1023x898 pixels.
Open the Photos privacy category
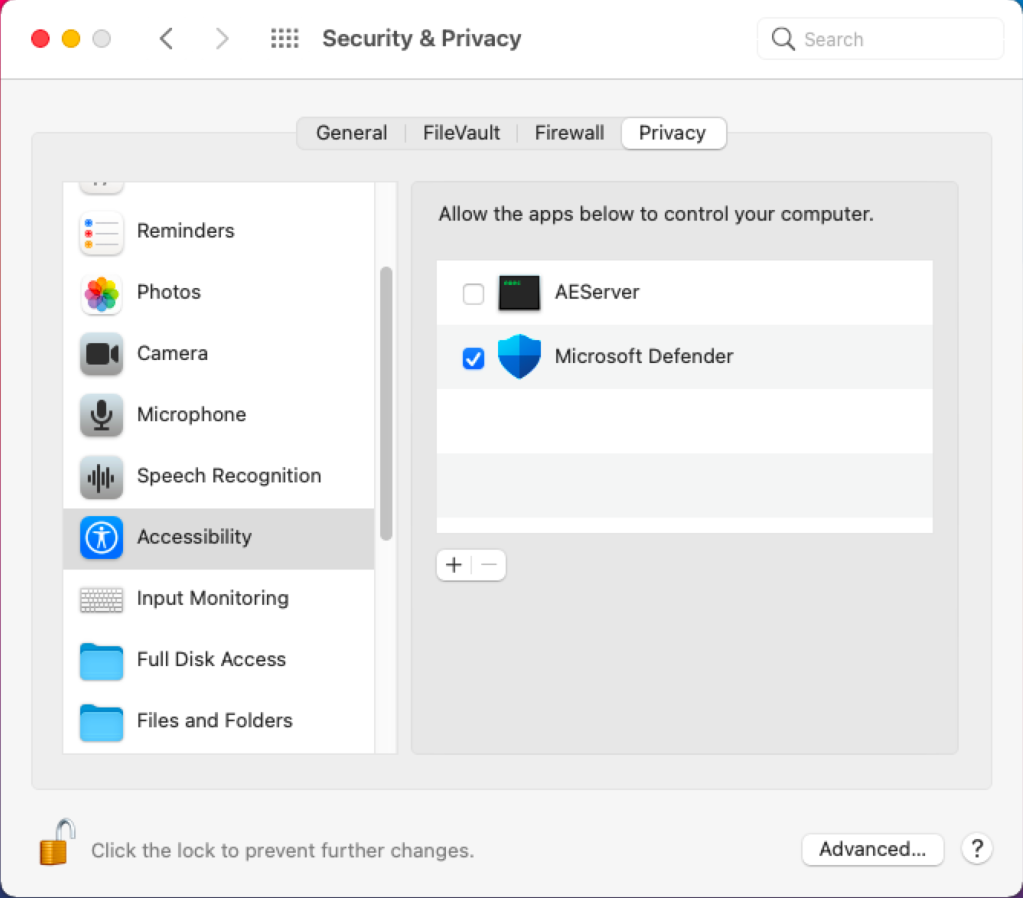click(219, 292)
